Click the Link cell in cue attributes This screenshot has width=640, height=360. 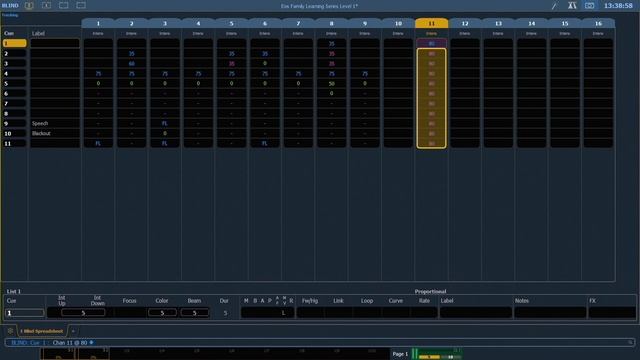(338, 313)
